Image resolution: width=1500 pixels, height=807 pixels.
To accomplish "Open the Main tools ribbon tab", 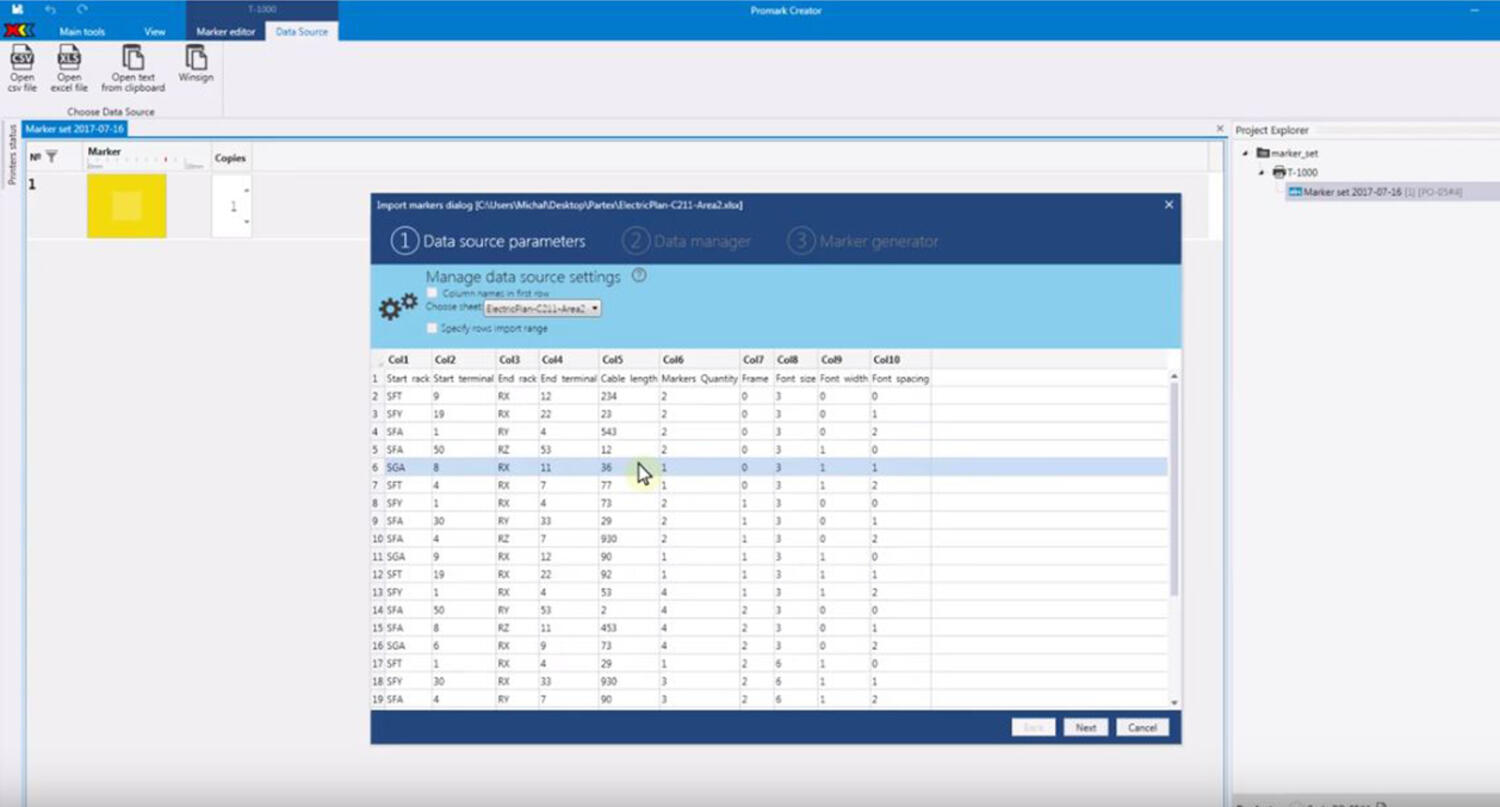I will 81,31.
